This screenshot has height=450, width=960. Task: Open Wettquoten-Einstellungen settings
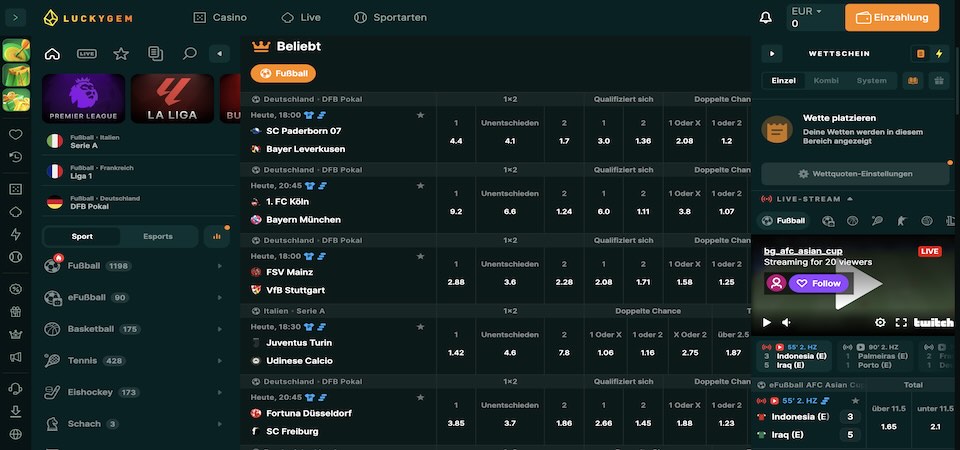(x=855, y=174)
